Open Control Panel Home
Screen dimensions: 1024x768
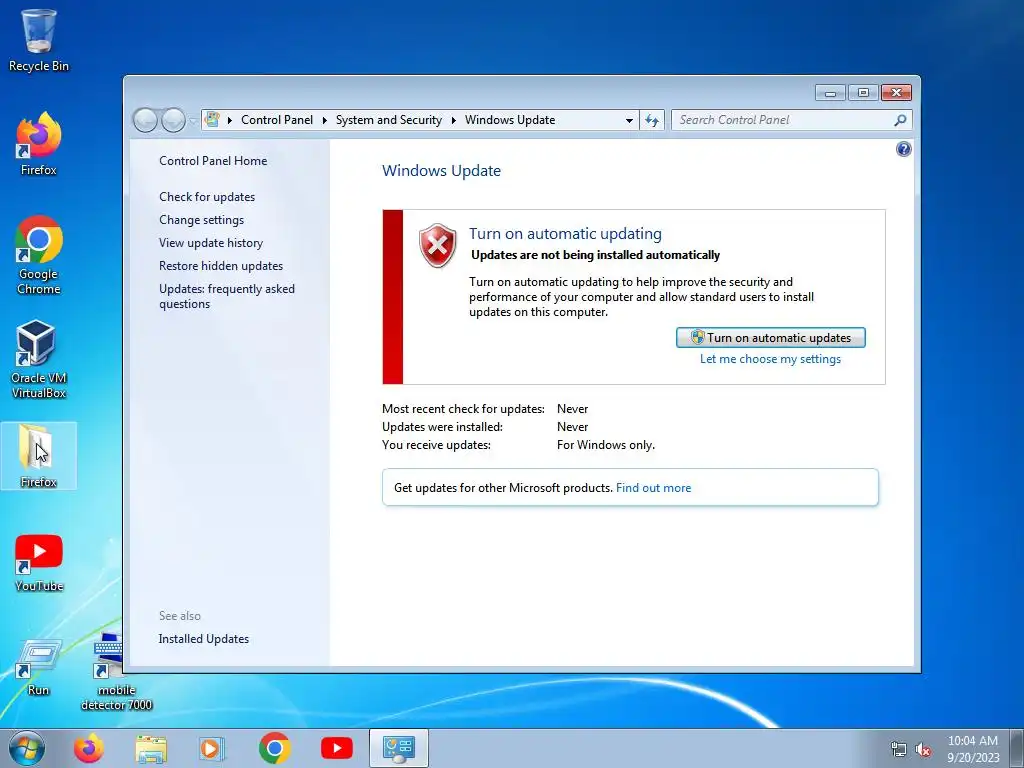(213, 161)
